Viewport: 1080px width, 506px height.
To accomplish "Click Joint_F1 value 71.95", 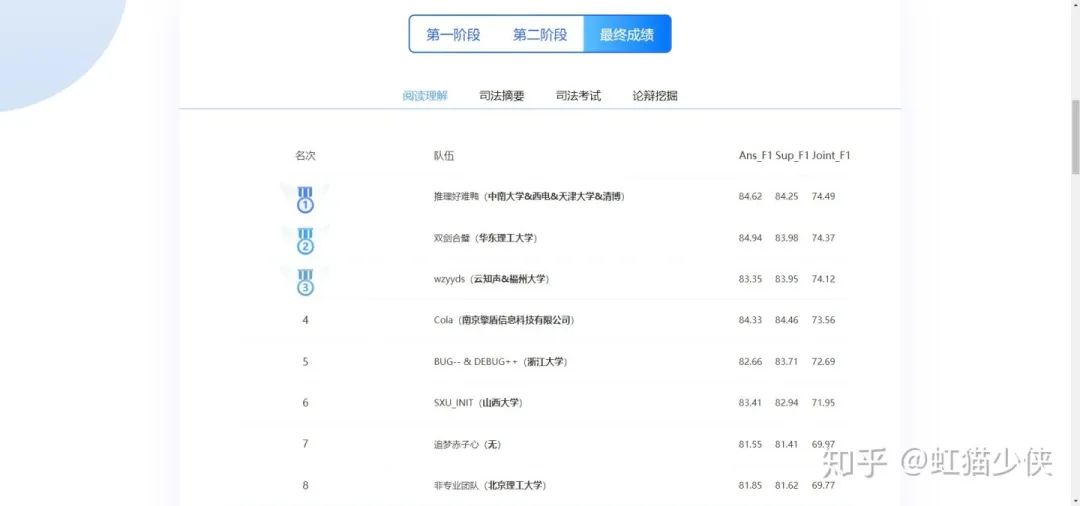I will point(823,403).
